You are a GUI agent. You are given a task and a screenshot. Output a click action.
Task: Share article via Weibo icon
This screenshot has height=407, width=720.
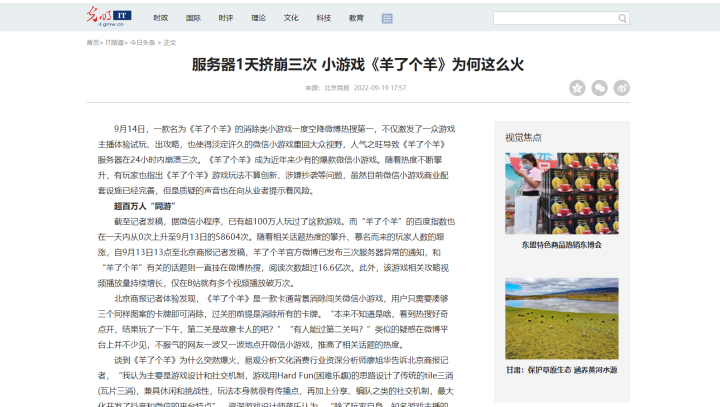coord(622,88)
